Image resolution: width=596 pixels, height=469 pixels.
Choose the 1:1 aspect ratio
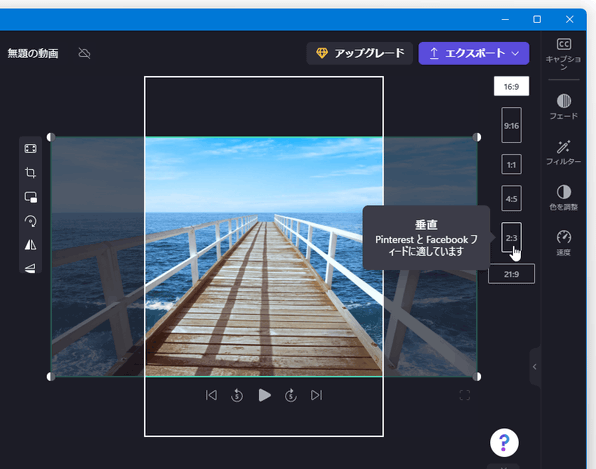511,165
